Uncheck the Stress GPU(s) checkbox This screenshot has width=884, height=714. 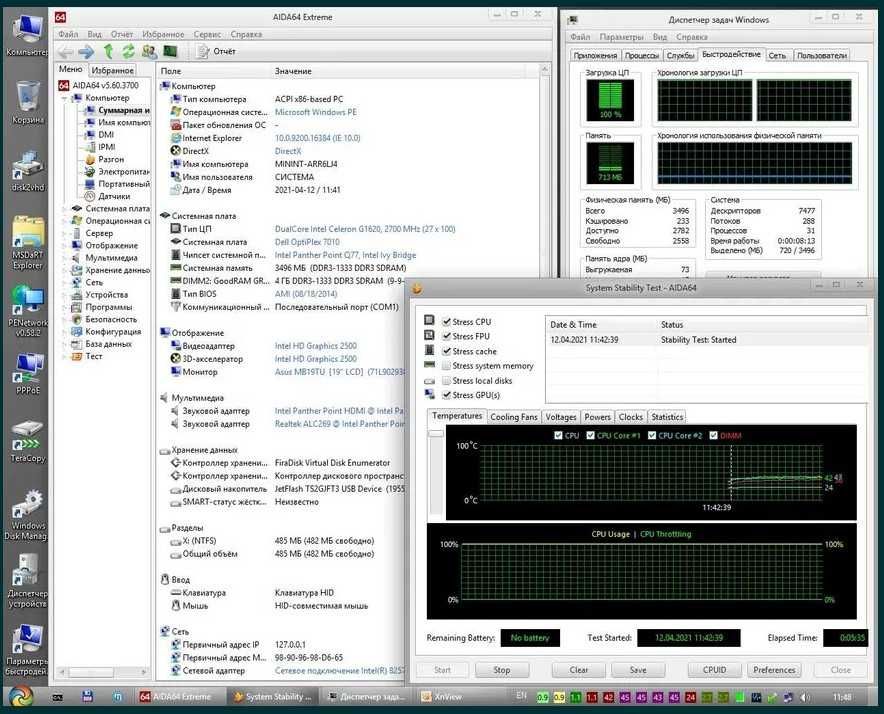click(447, 395)
